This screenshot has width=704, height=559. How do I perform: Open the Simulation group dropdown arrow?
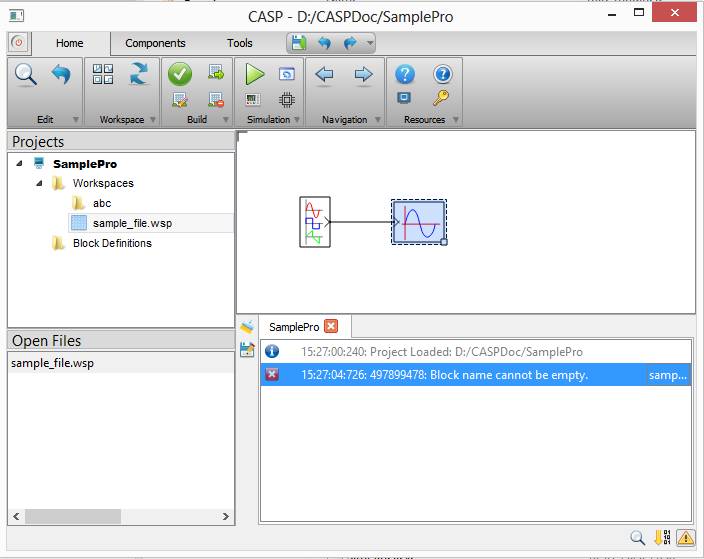(297, 120)
